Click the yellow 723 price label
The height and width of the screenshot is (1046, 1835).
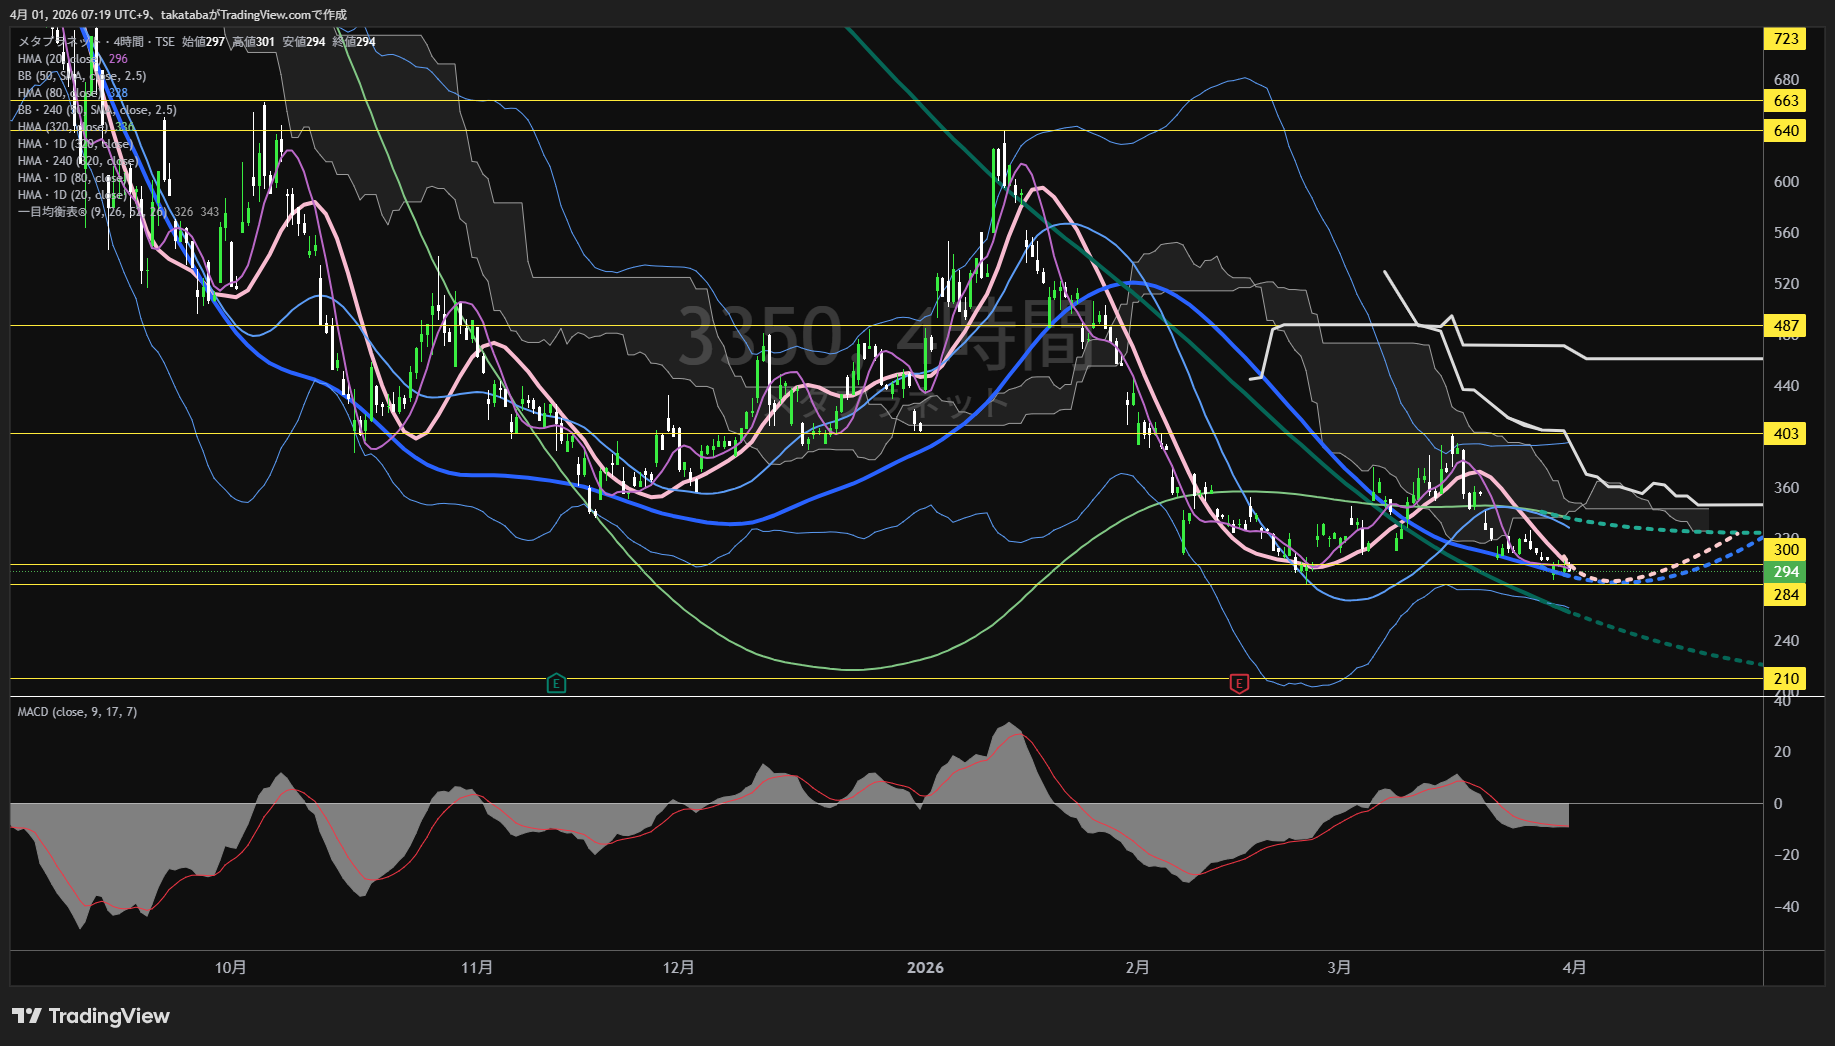tap(1785, 39)
